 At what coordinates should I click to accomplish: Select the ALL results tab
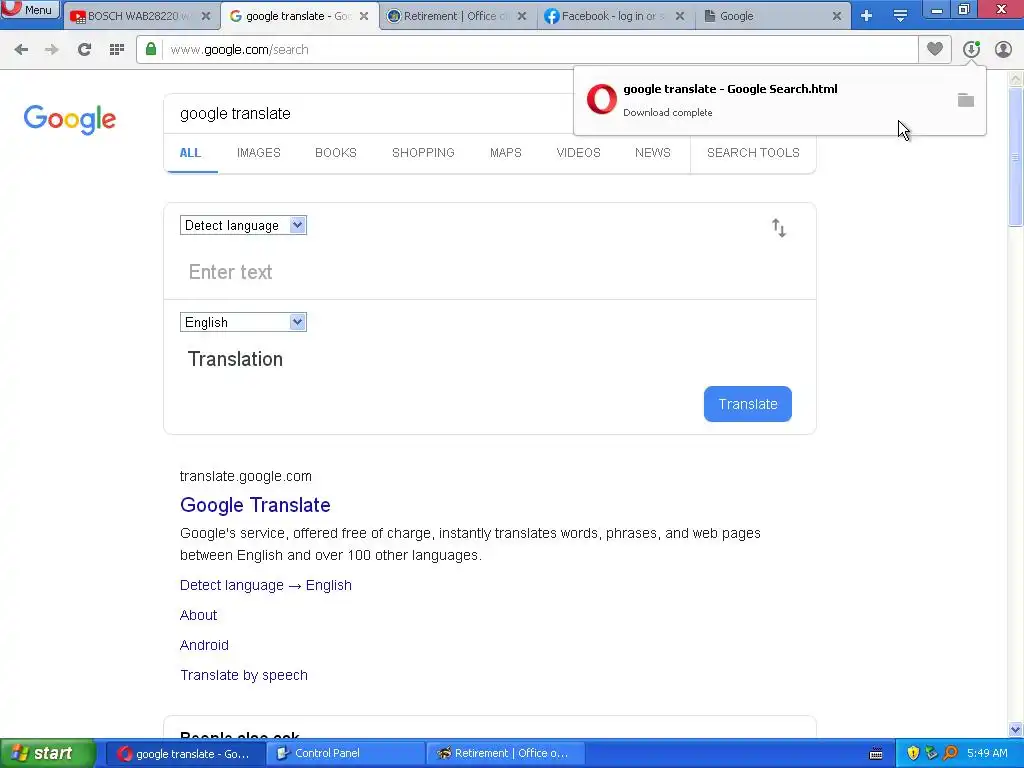pos(190,153)
